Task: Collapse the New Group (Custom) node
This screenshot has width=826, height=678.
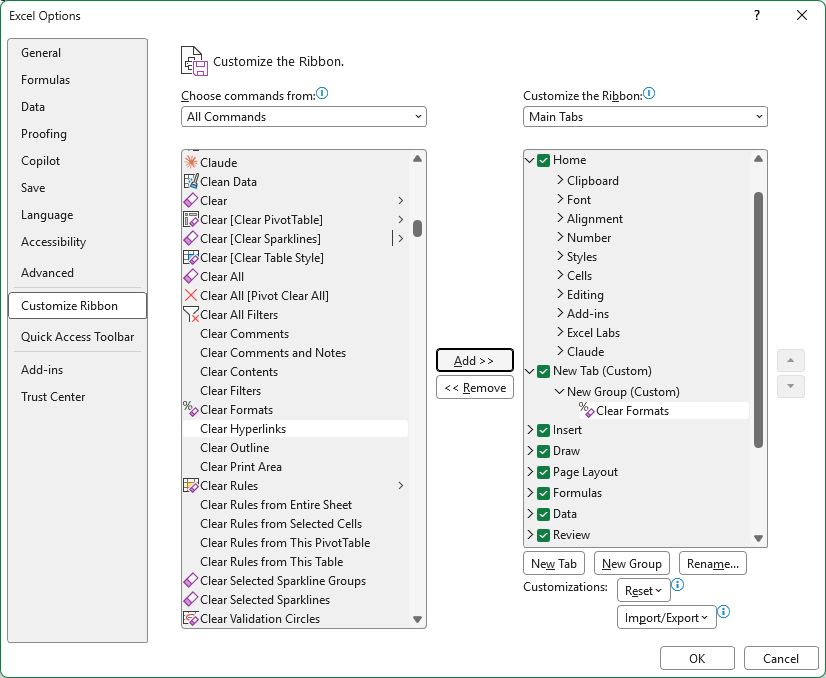Action: click(559, 391)
